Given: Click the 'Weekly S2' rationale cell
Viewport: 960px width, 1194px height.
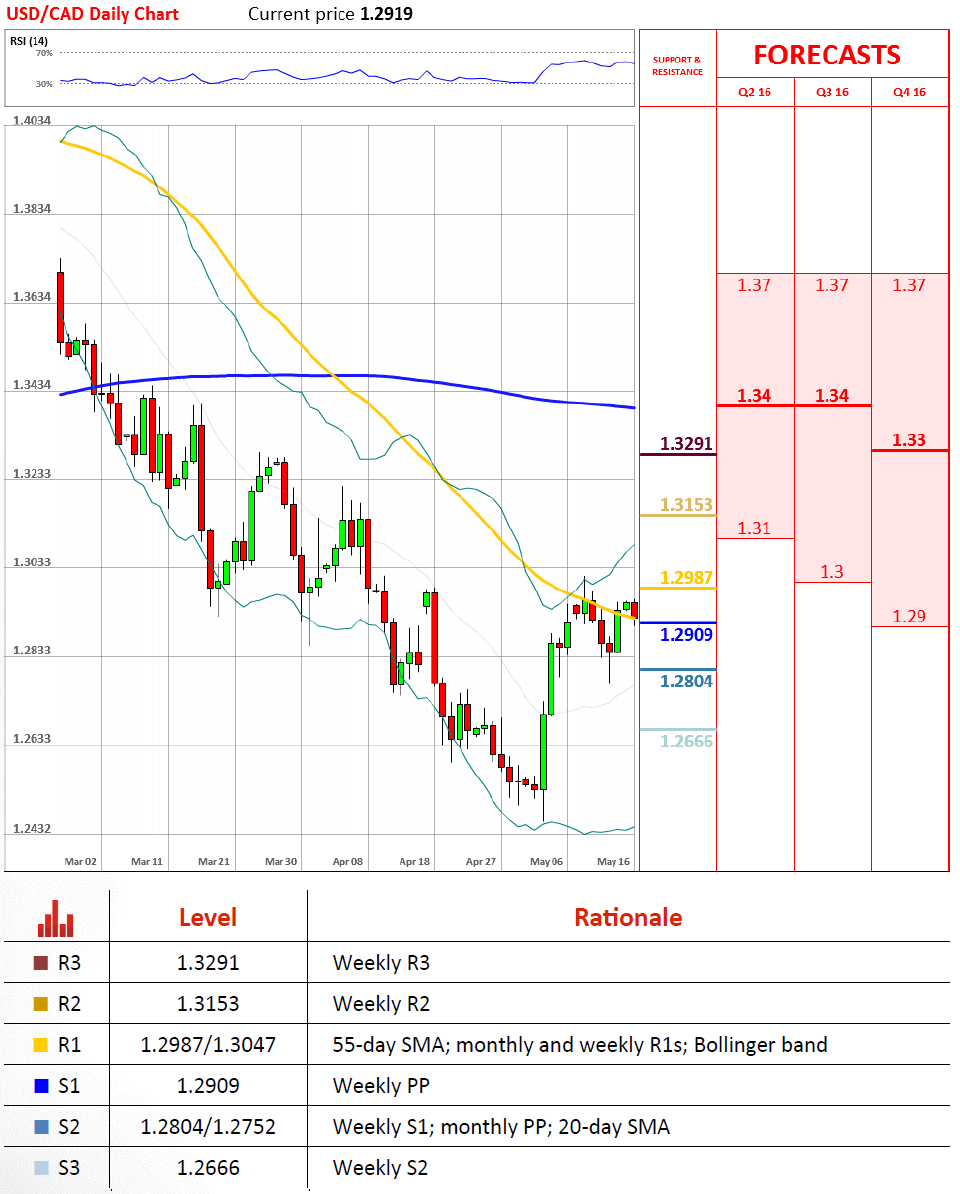Looking at the screenshot, I should (x=380, y=1168).
